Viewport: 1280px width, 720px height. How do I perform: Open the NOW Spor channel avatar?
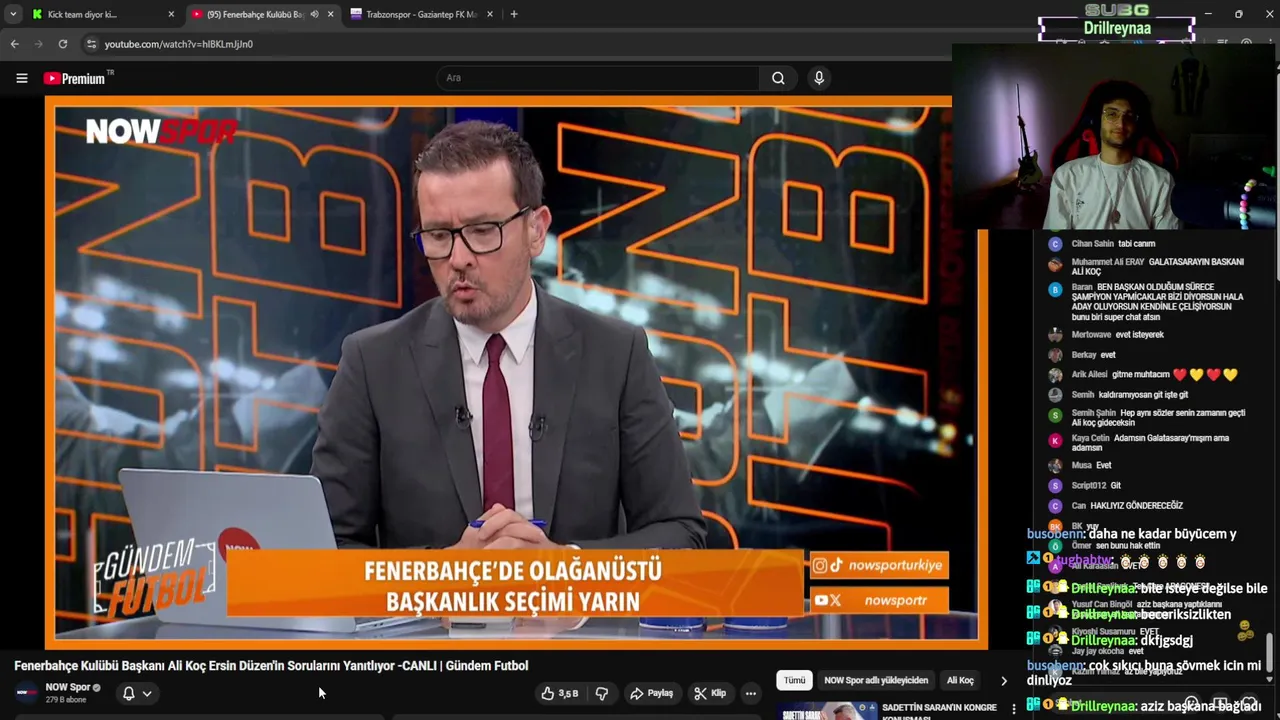tap(27, 692)
